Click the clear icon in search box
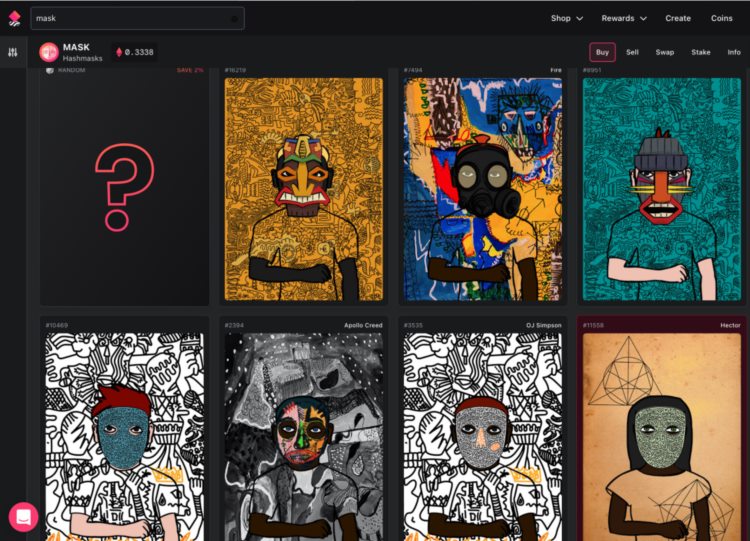The image size is (750, 541). pyautogui.click(x=234, y=18)
